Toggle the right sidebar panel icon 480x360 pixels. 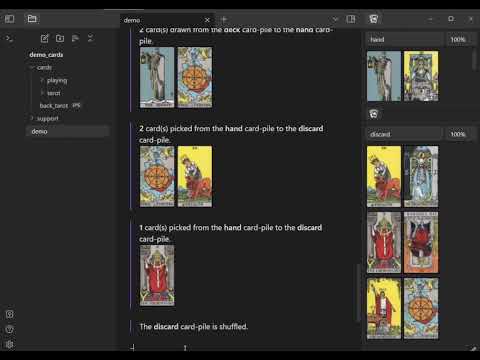(x=351, y=19)
